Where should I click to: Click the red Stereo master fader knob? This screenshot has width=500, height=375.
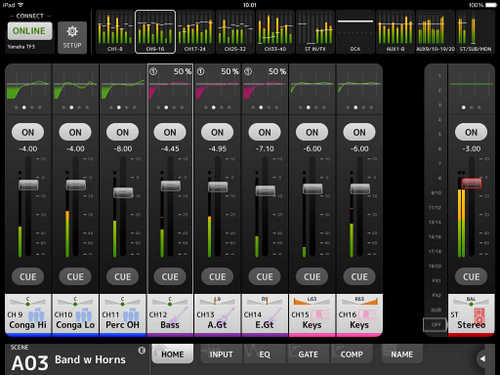471,183
